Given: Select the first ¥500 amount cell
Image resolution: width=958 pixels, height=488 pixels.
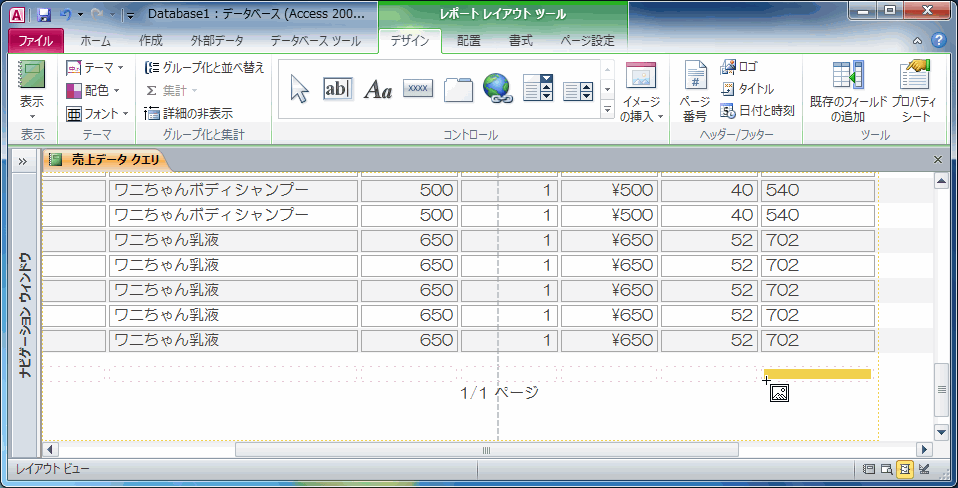Looking at the screenshot, I should coord(609,191).
